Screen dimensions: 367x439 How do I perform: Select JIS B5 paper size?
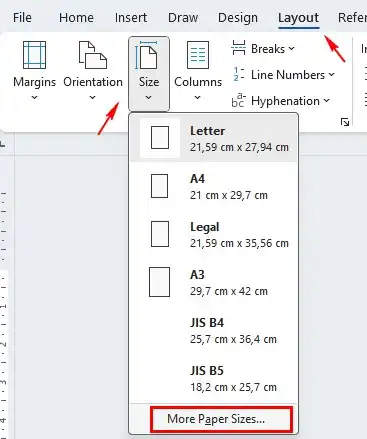click(213, 378)
